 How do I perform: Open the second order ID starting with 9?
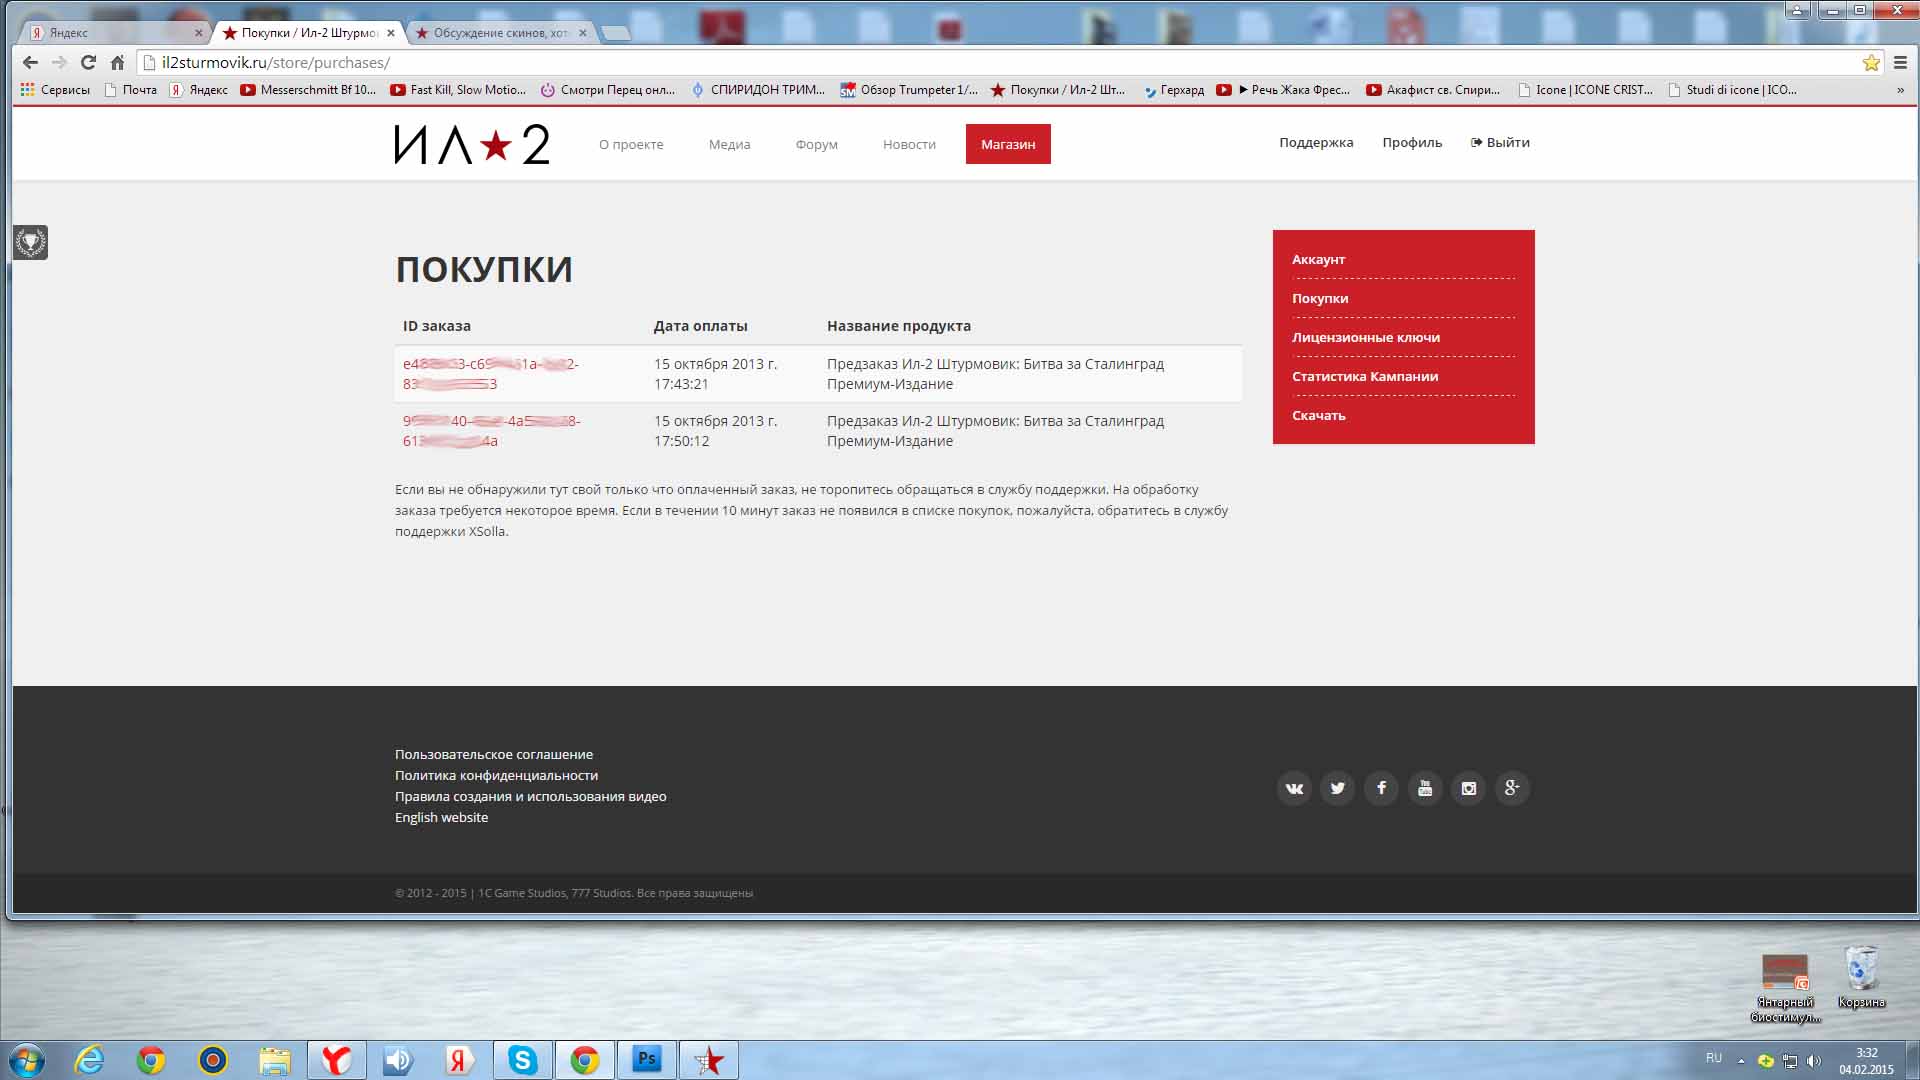[491, 431]
